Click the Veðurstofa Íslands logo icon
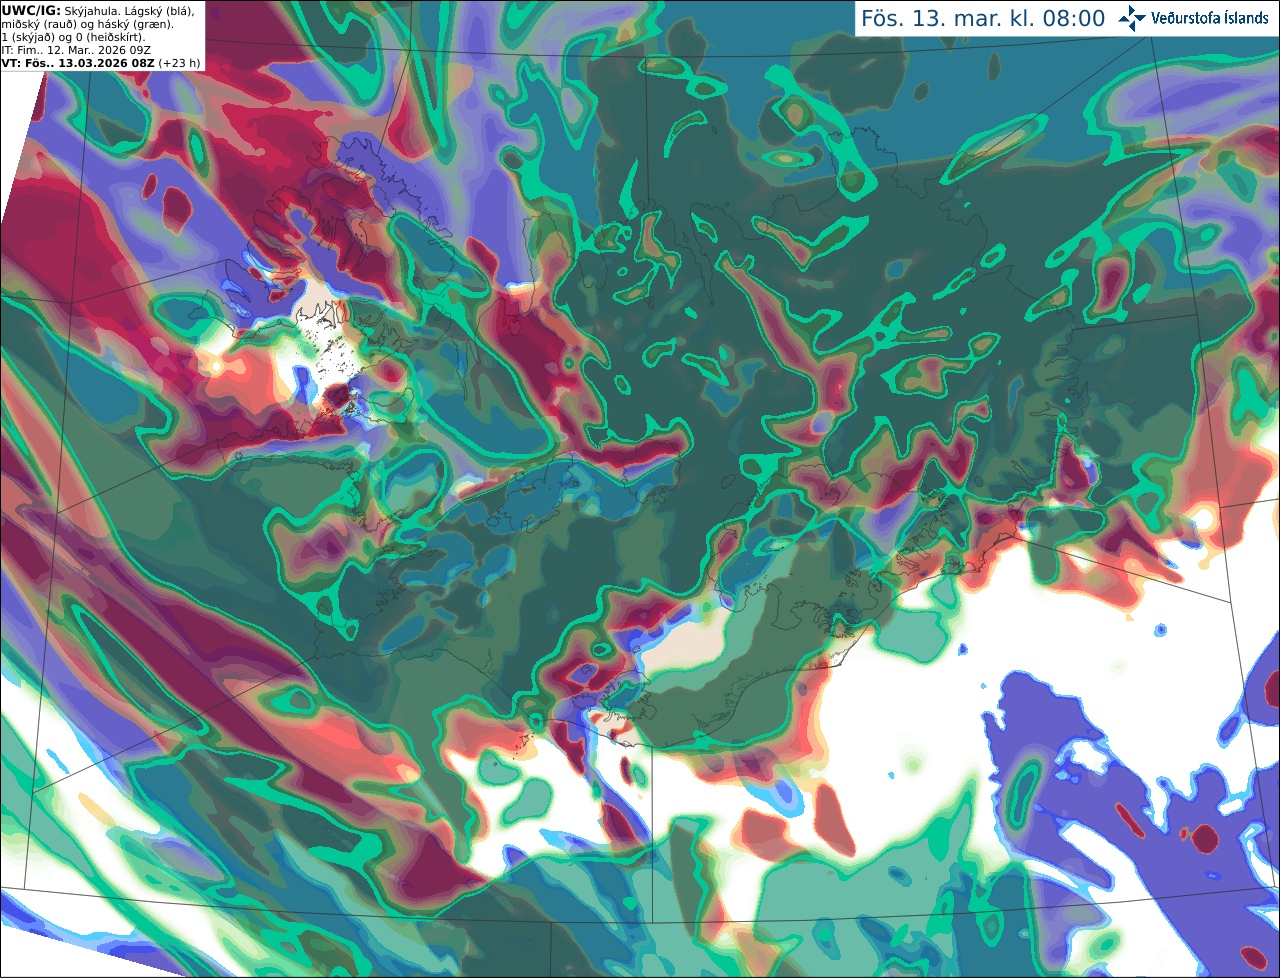Image resolution: width=1280 pixels, height=978 pixels. point(1132,18)
